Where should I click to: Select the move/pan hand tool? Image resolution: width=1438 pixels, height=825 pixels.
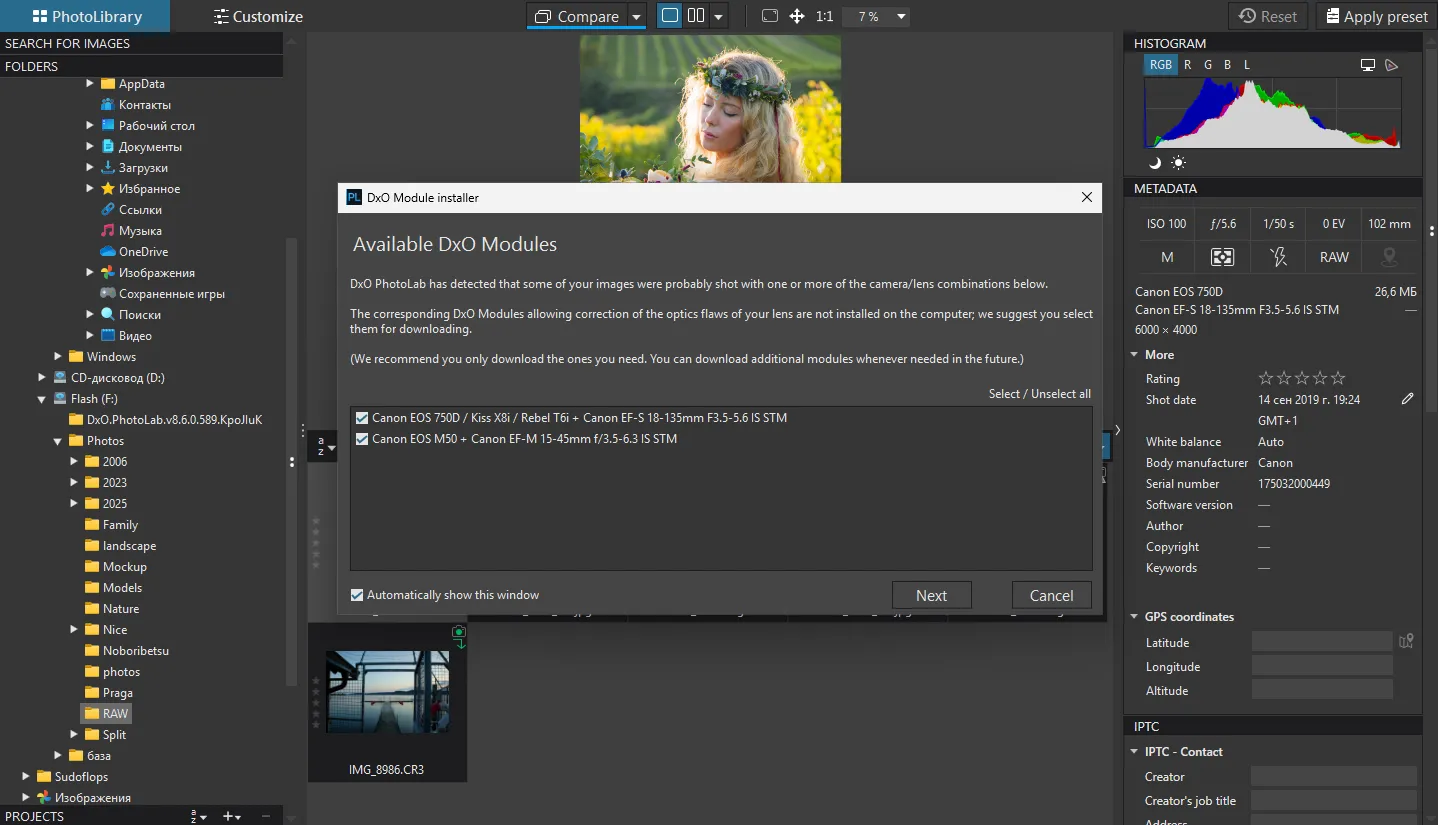tap(797, 16)
